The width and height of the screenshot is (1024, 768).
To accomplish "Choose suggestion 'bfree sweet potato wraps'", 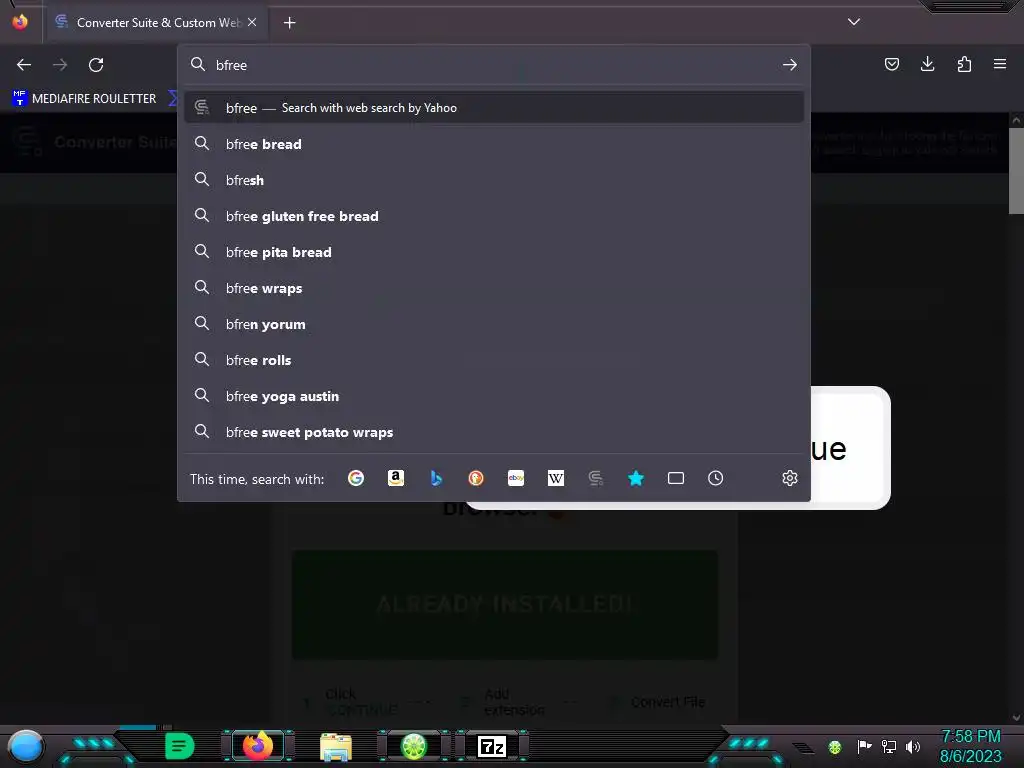I will click(x=494, y=432).
